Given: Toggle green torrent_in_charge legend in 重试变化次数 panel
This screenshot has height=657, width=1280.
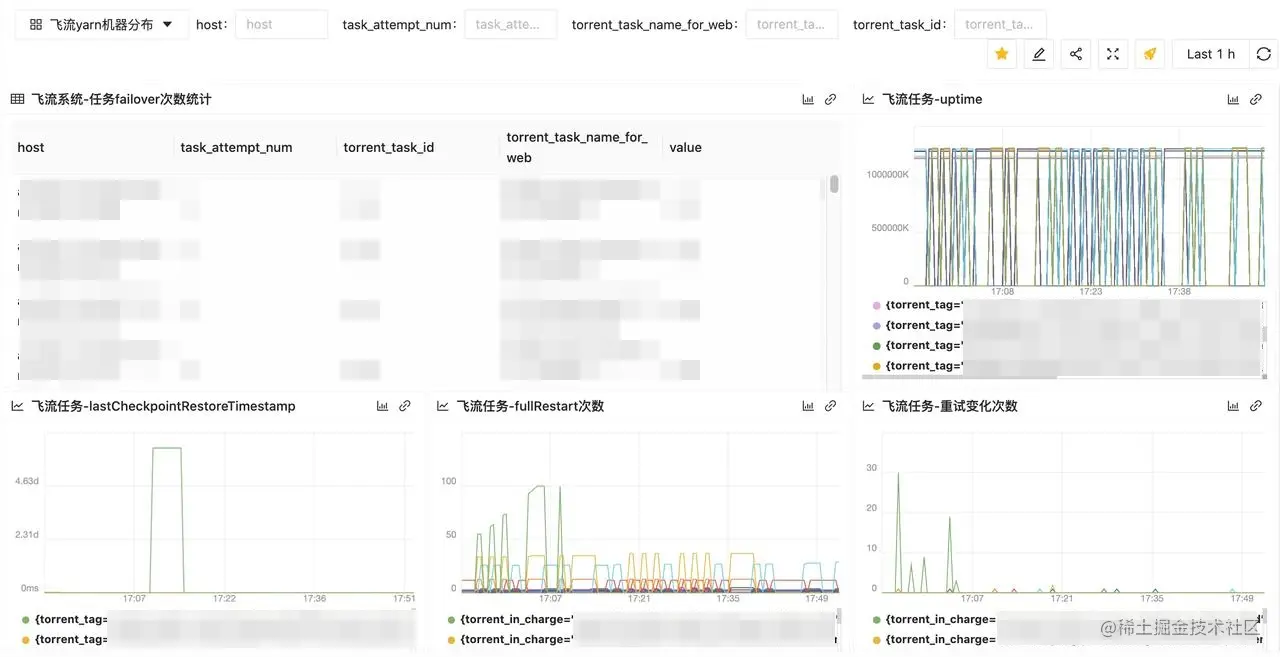Looking at the screenshot, I should (x=877, y=619).
